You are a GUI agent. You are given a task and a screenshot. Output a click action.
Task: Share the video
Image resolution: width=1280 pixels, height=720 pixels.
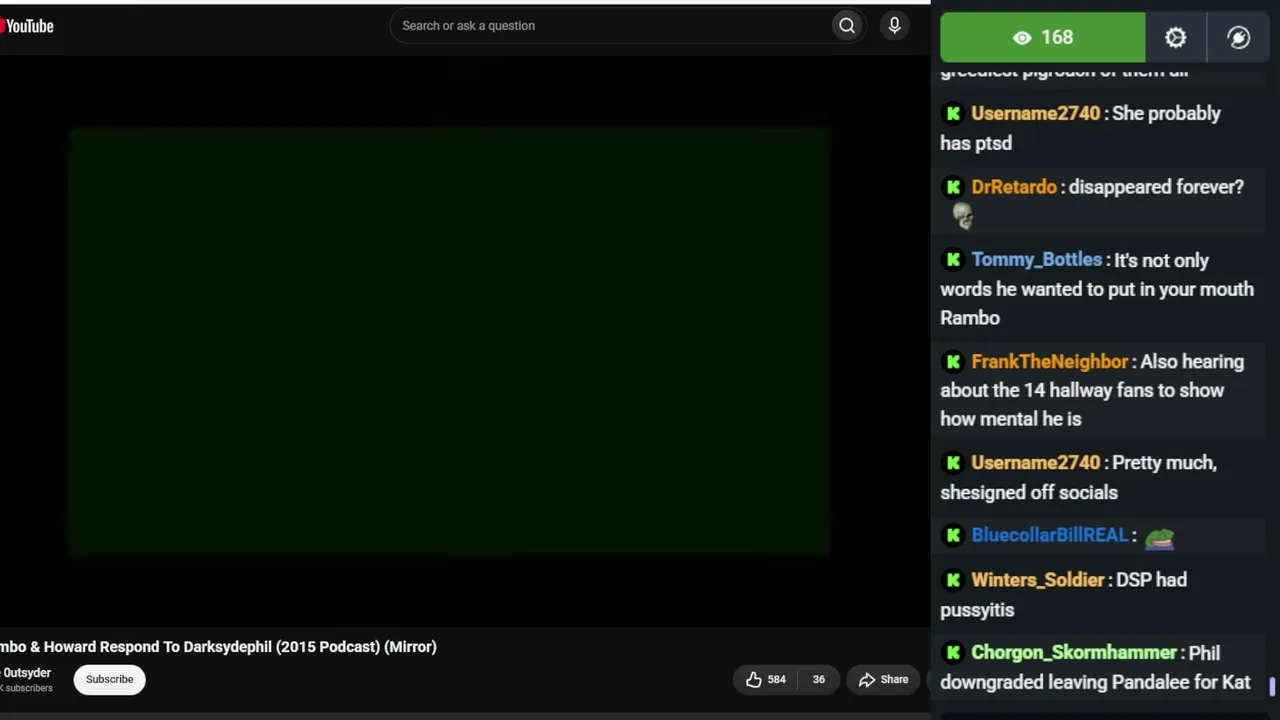click(x=884, y=680)
